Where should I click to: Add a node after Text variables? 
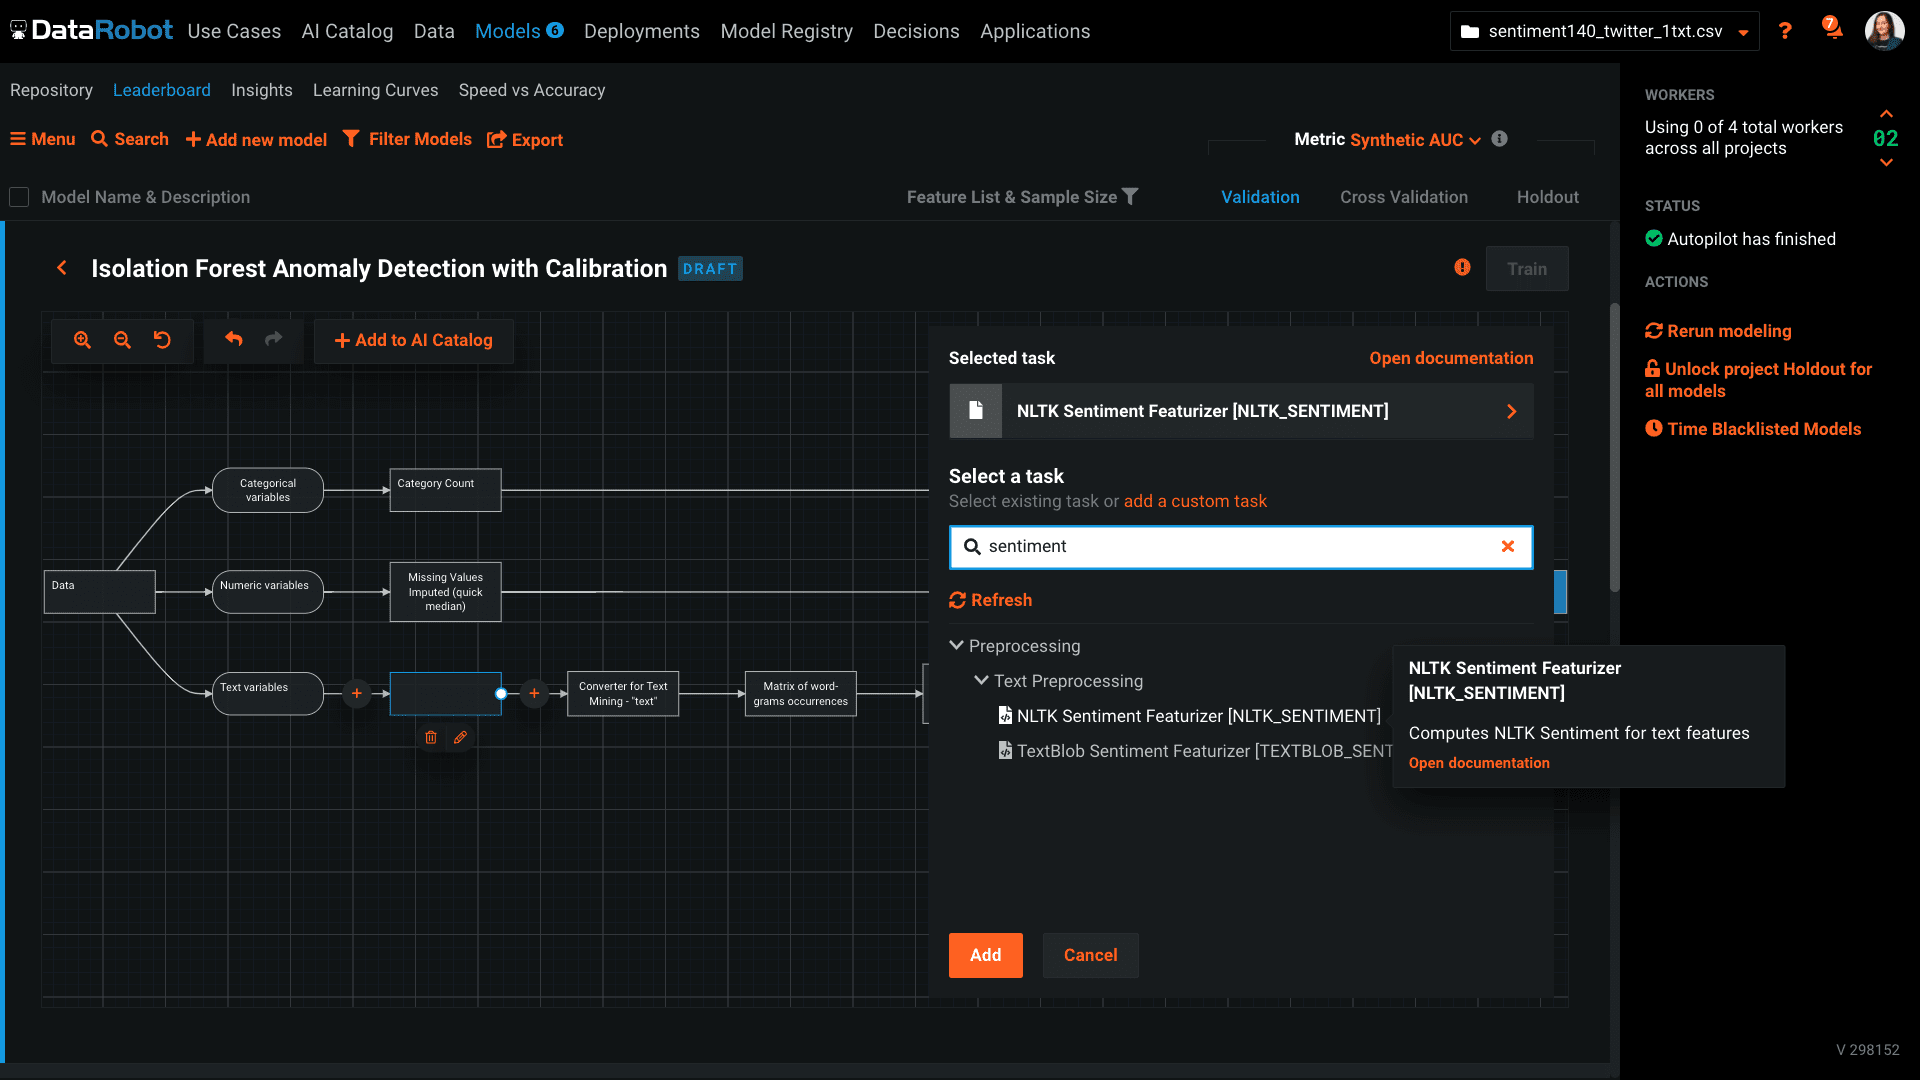coord(357,693)
